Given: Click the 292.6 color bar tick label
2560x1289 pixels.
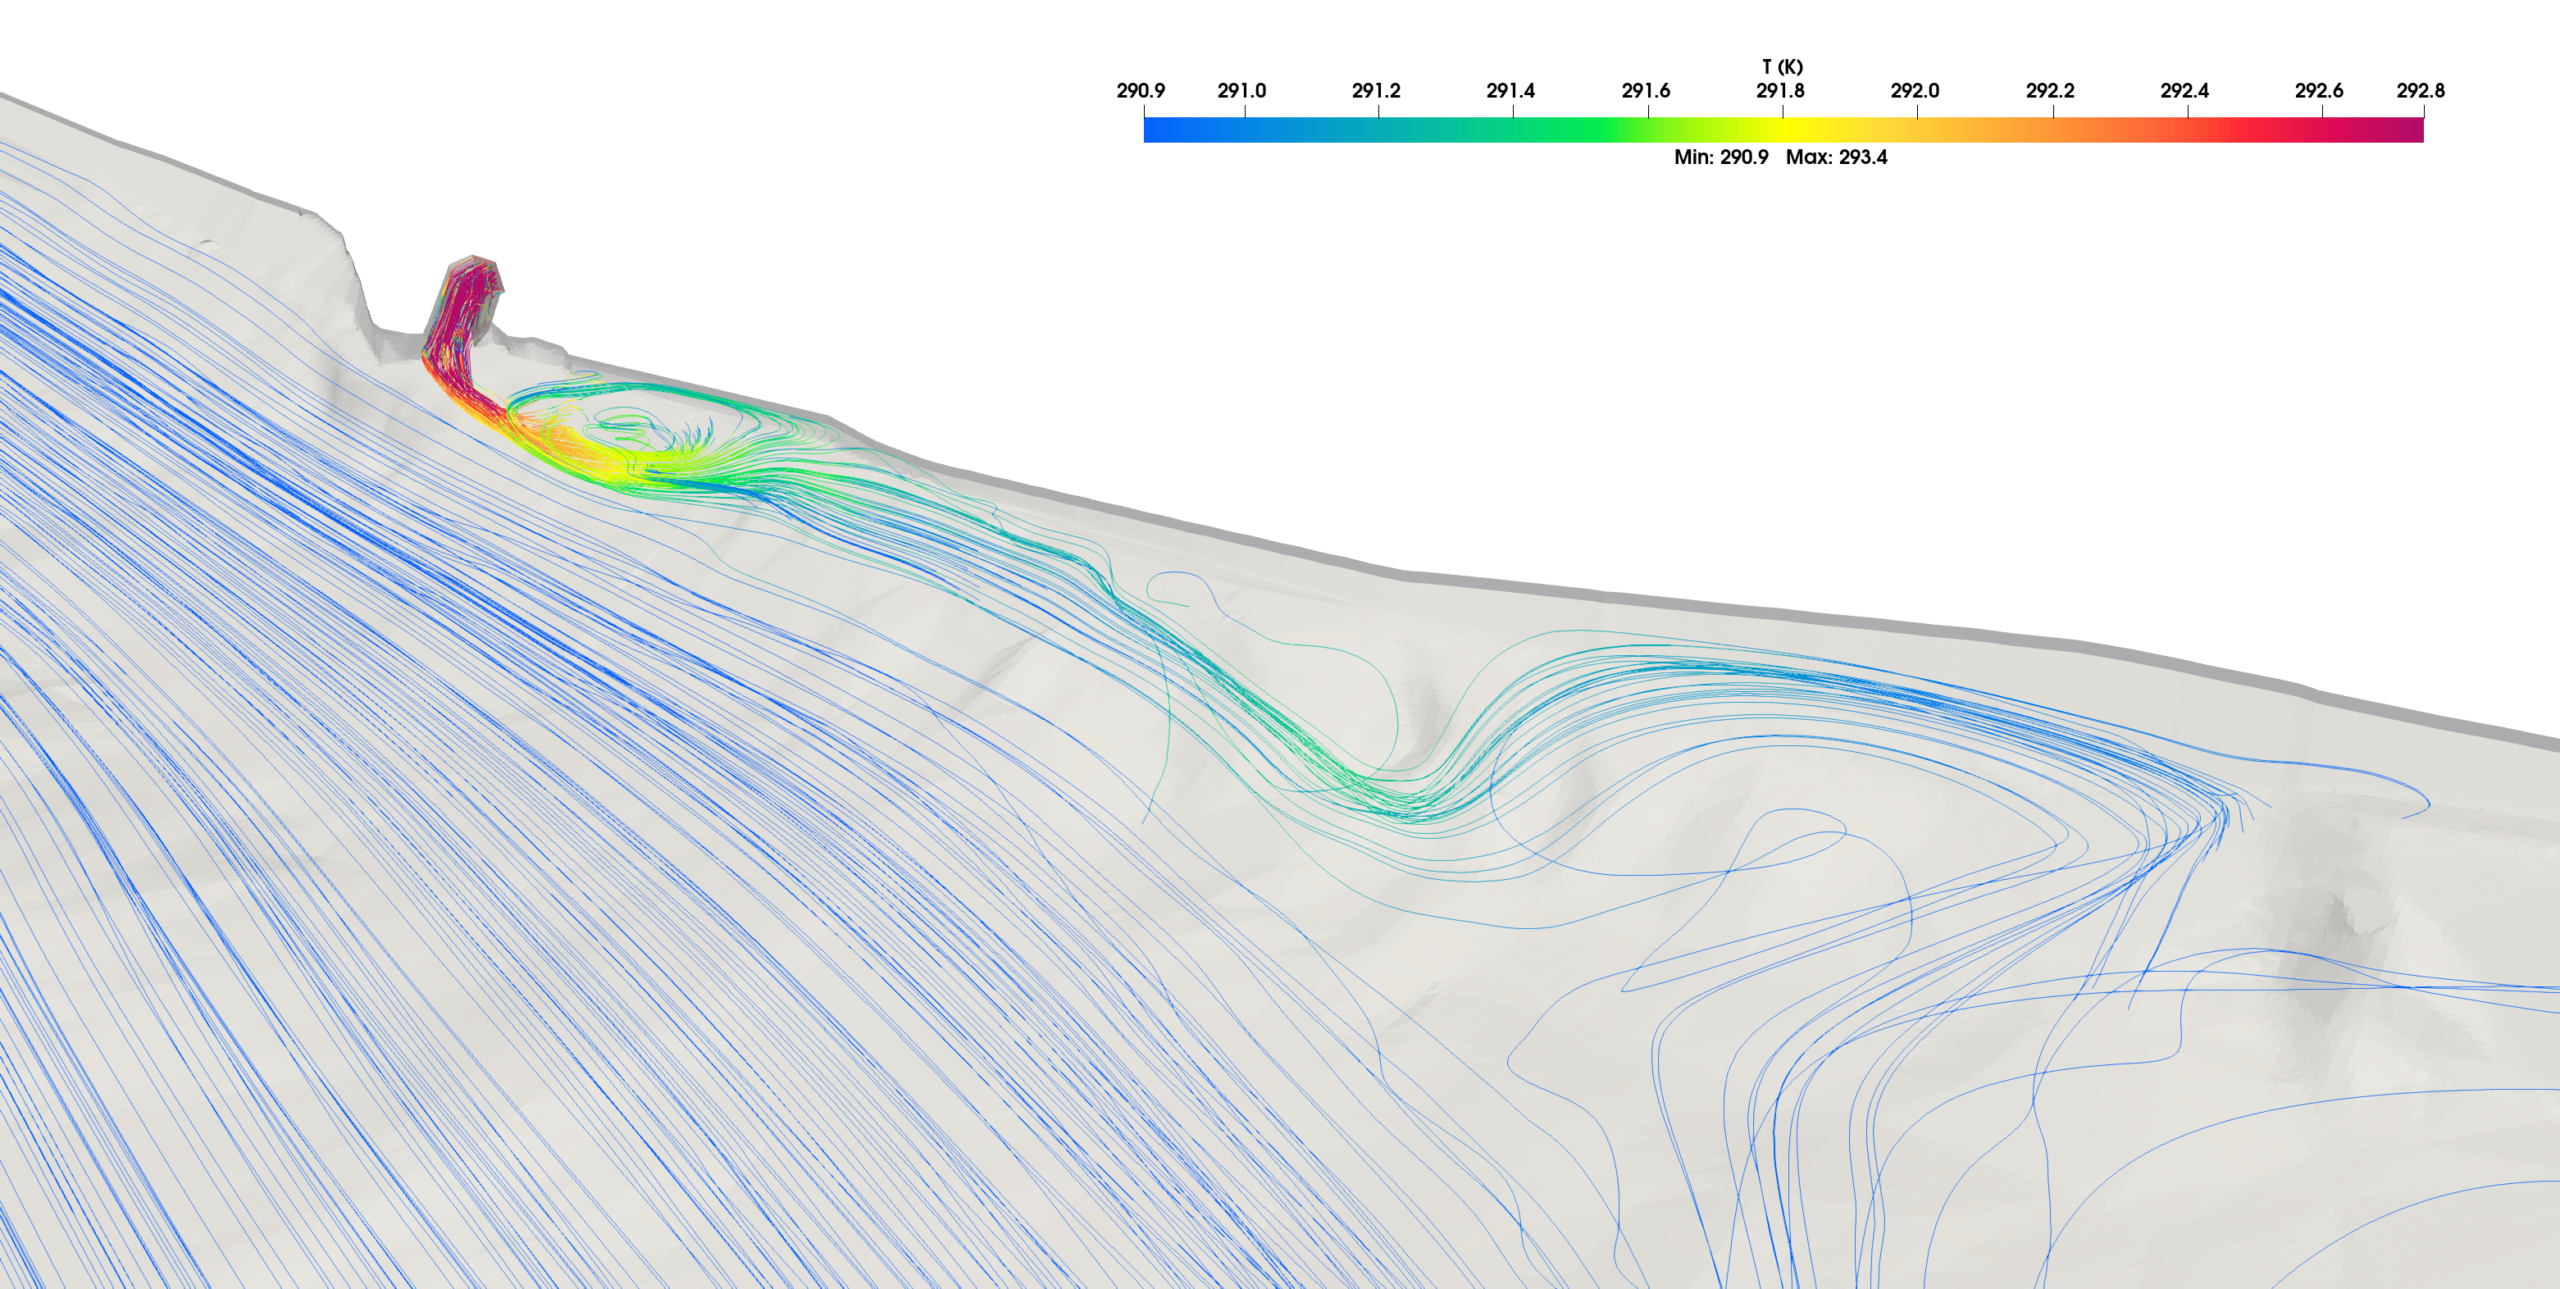Looking at the screenshot, I should (x=2318, y=91).
